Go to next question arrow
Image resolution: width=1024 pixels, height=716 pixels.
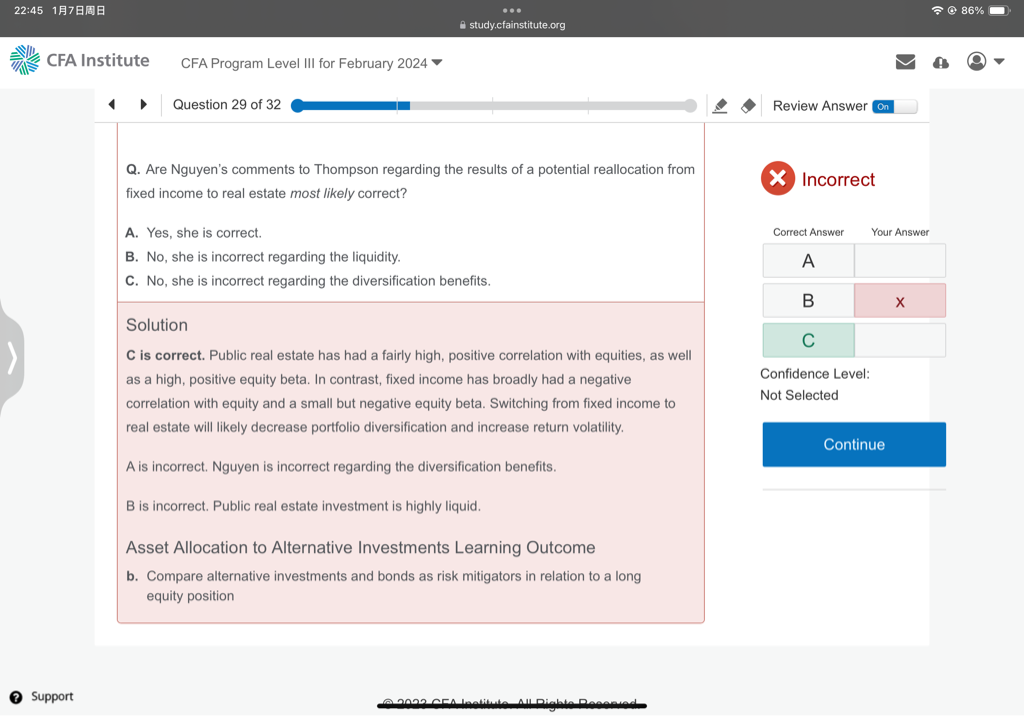[x=144, y=105]
